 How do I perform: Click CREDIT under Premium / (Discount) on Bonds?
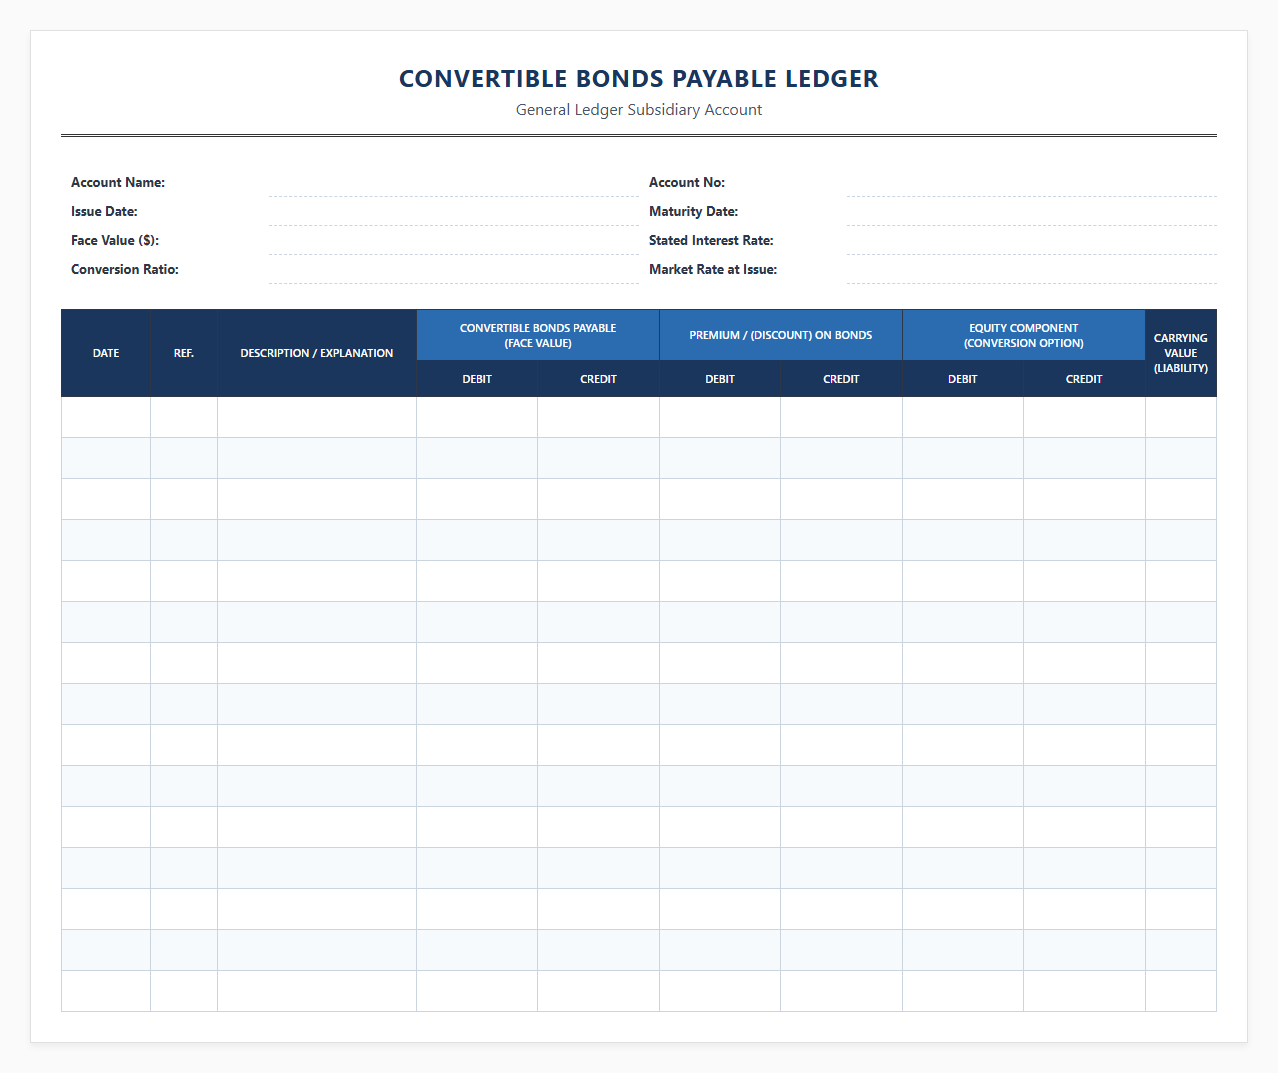(x=841, y=379)
